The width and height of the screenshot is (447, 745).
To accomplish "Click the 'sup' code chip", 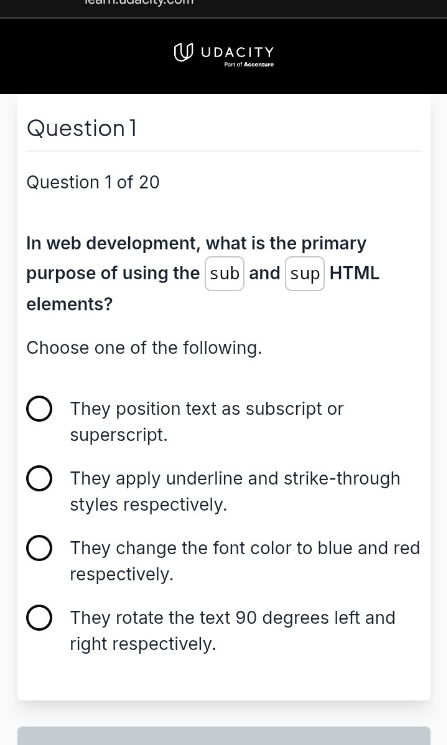I will pyautogui.click(x=305, y=274).
